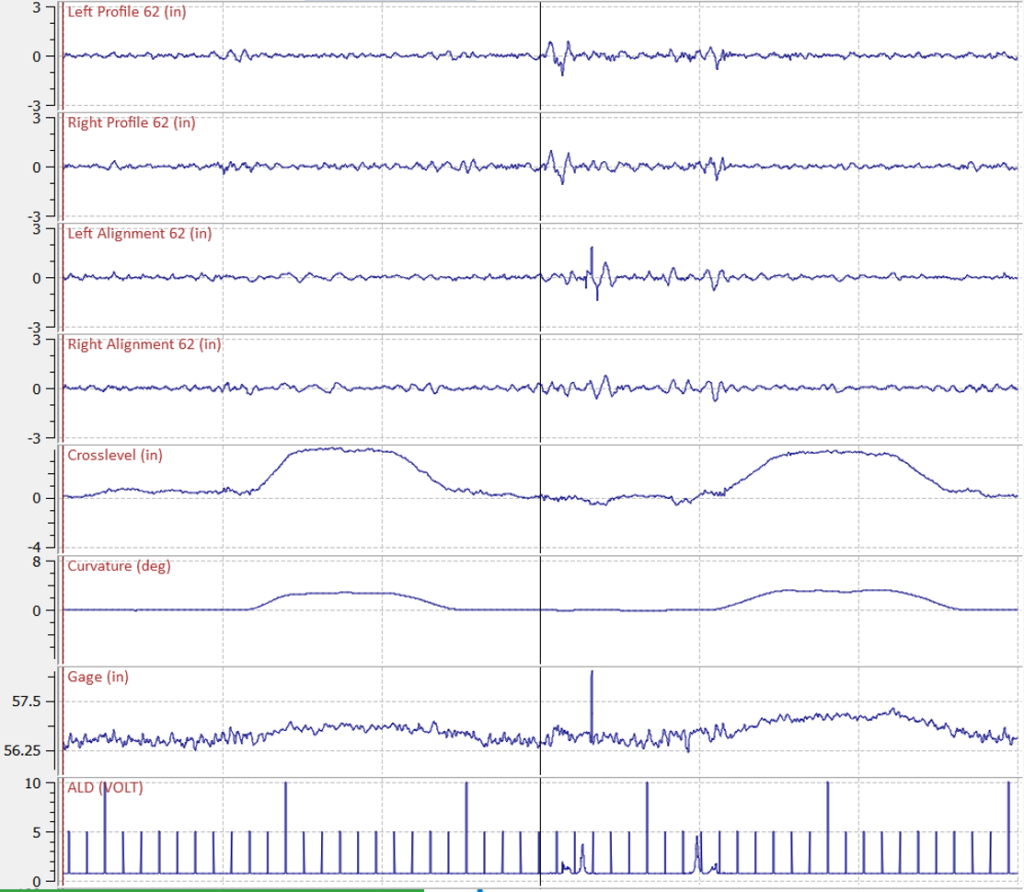Click the Right Profile 62 (in) channel label

[131, 123]
